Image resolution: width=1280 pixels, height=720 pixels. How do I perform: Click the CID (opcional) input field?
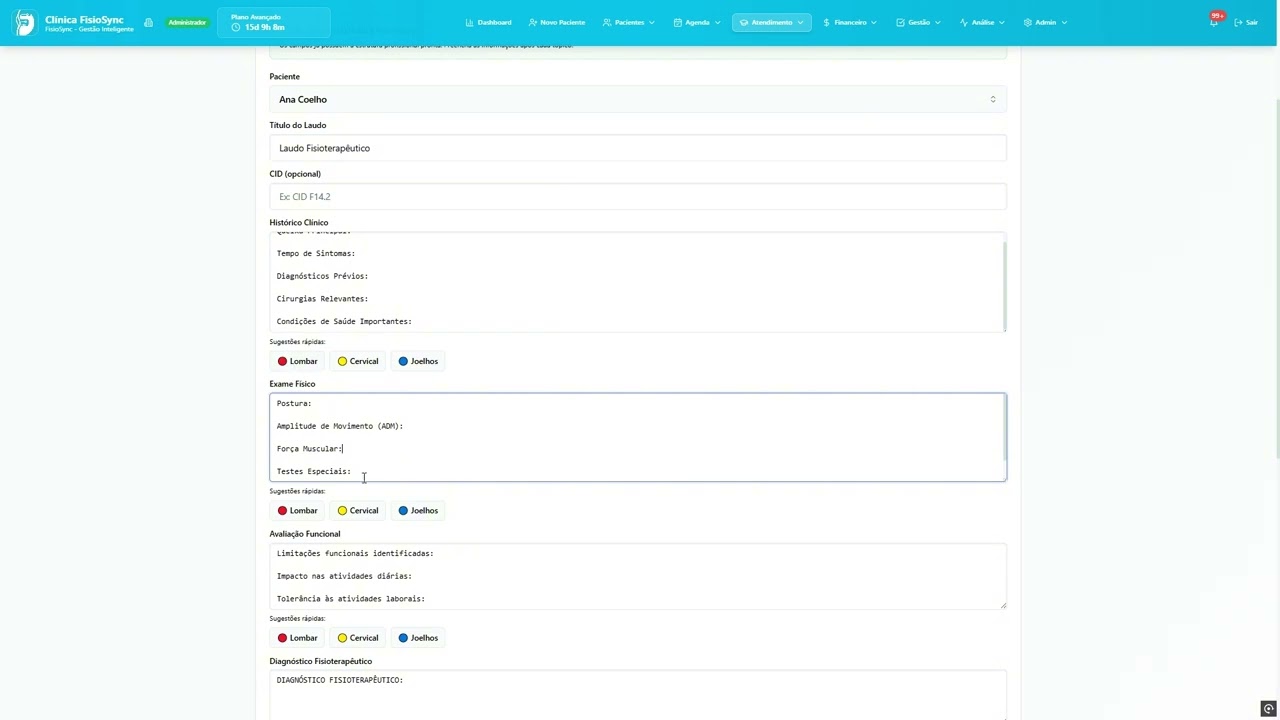click(x=637, y=197)
